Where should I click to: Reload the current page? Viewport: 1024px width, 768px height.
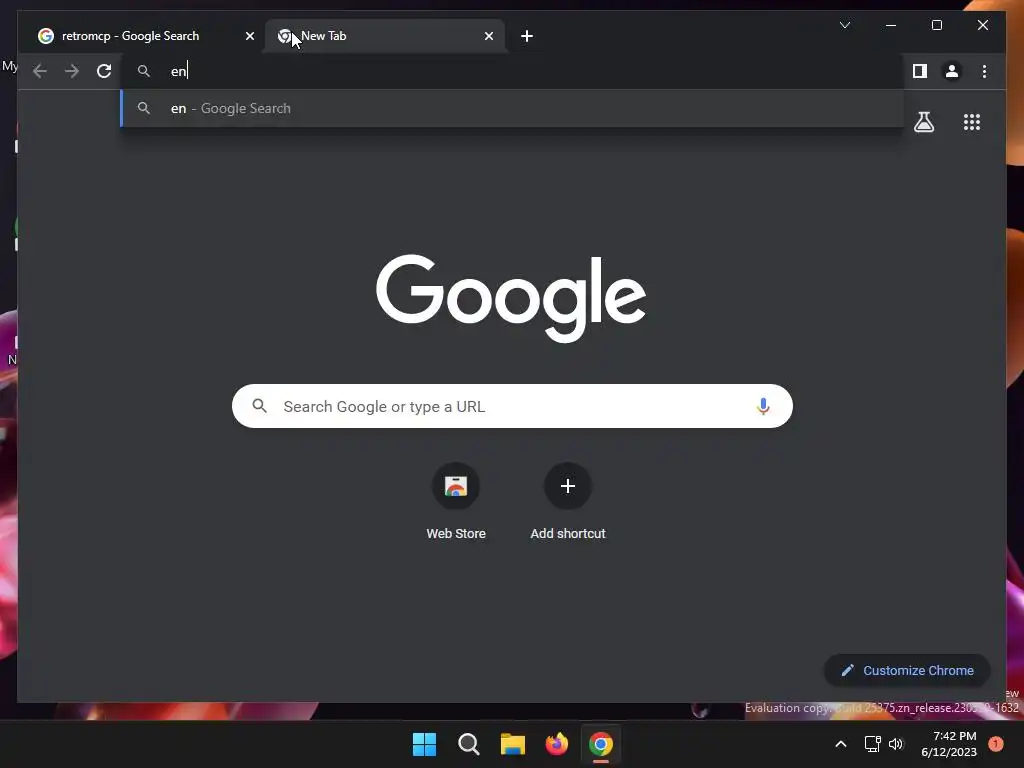click(x=104, y=71)
